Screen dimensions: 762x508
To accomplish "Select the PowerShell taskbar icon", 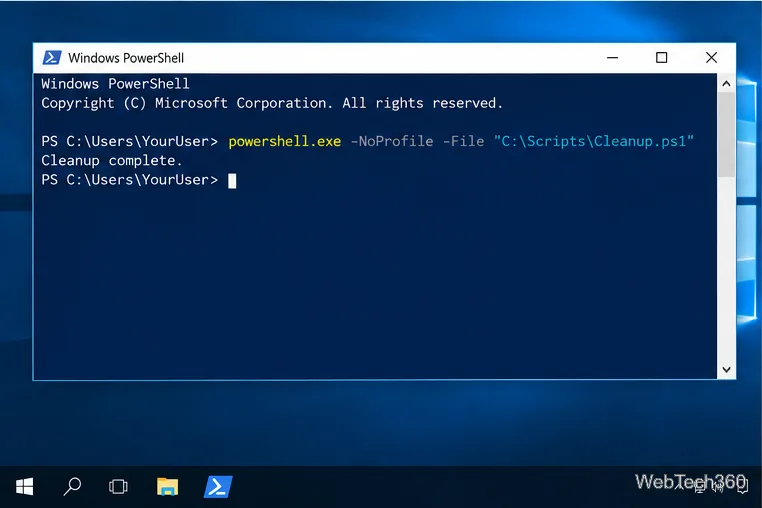I will pyautogui.click(x=218, y=487).
